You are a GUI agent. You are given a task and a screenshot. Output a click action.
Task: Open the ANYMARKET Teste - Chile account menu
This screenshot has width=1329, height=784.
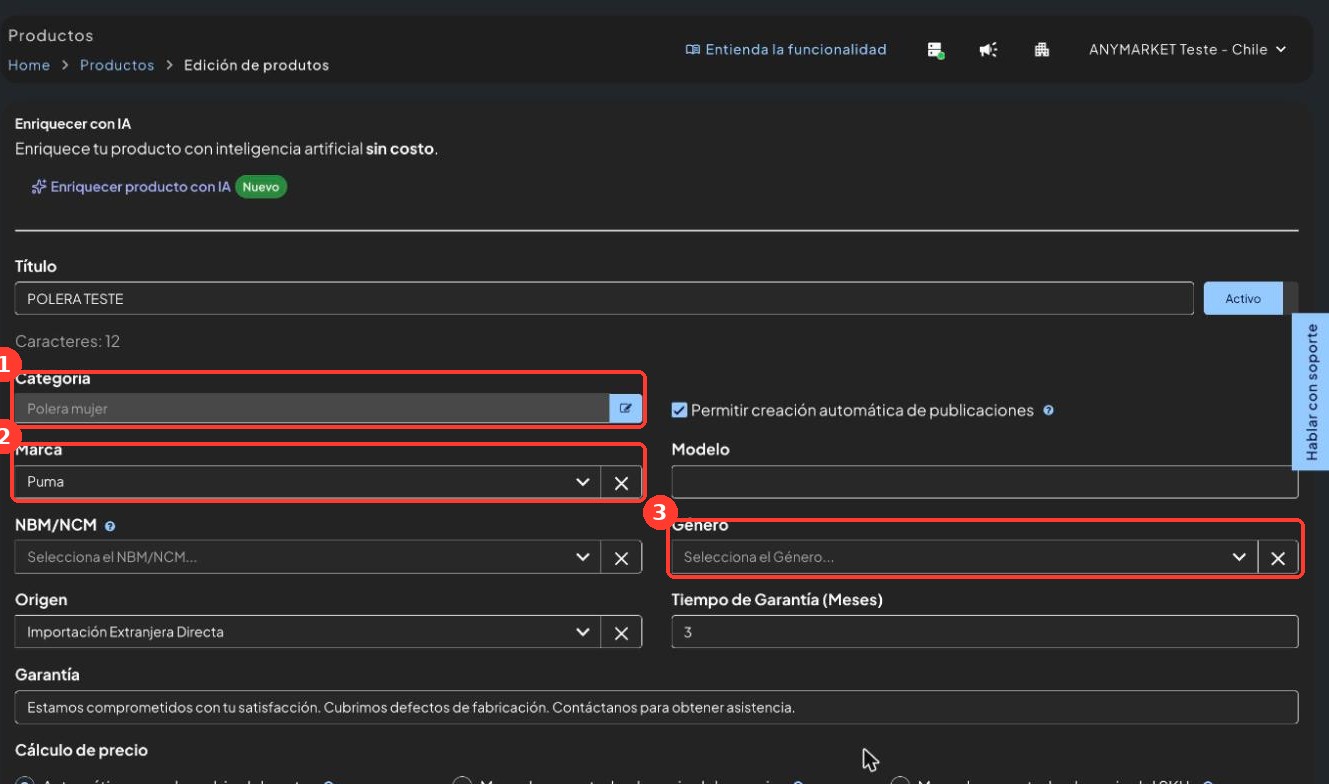pos(1187,50)
